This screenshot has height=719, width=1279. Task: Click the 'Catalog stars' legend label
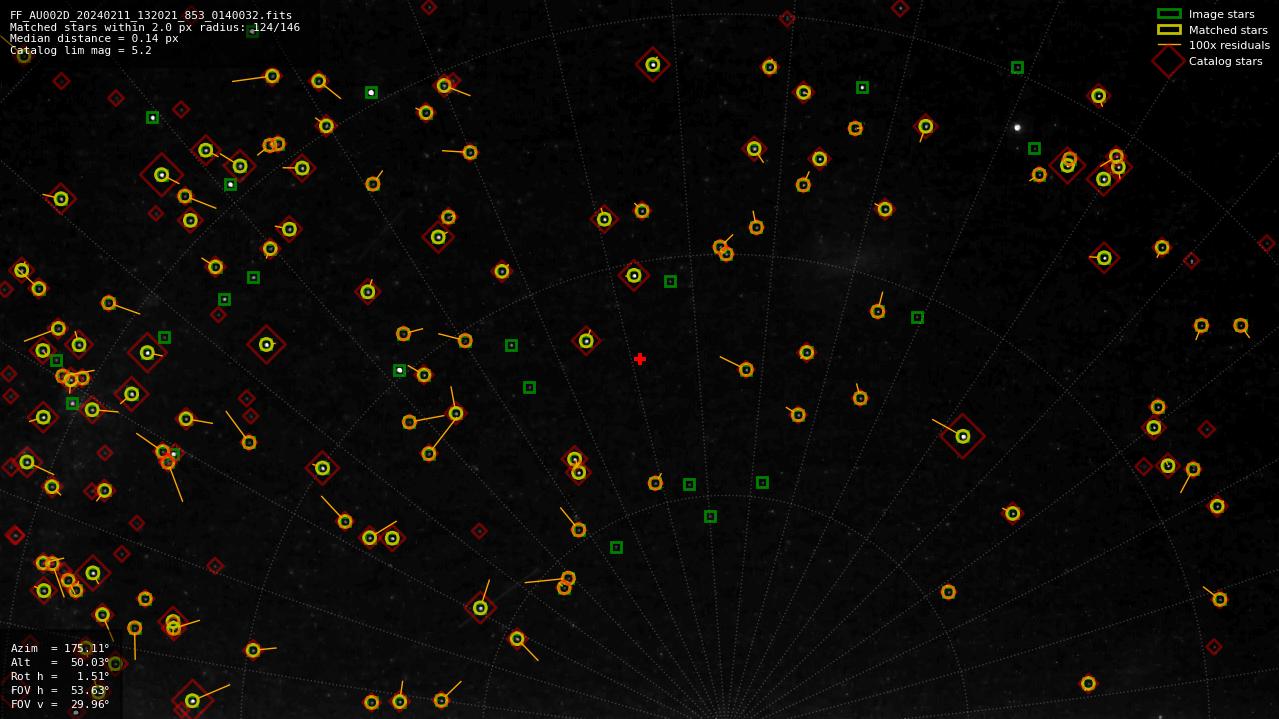1225,61
